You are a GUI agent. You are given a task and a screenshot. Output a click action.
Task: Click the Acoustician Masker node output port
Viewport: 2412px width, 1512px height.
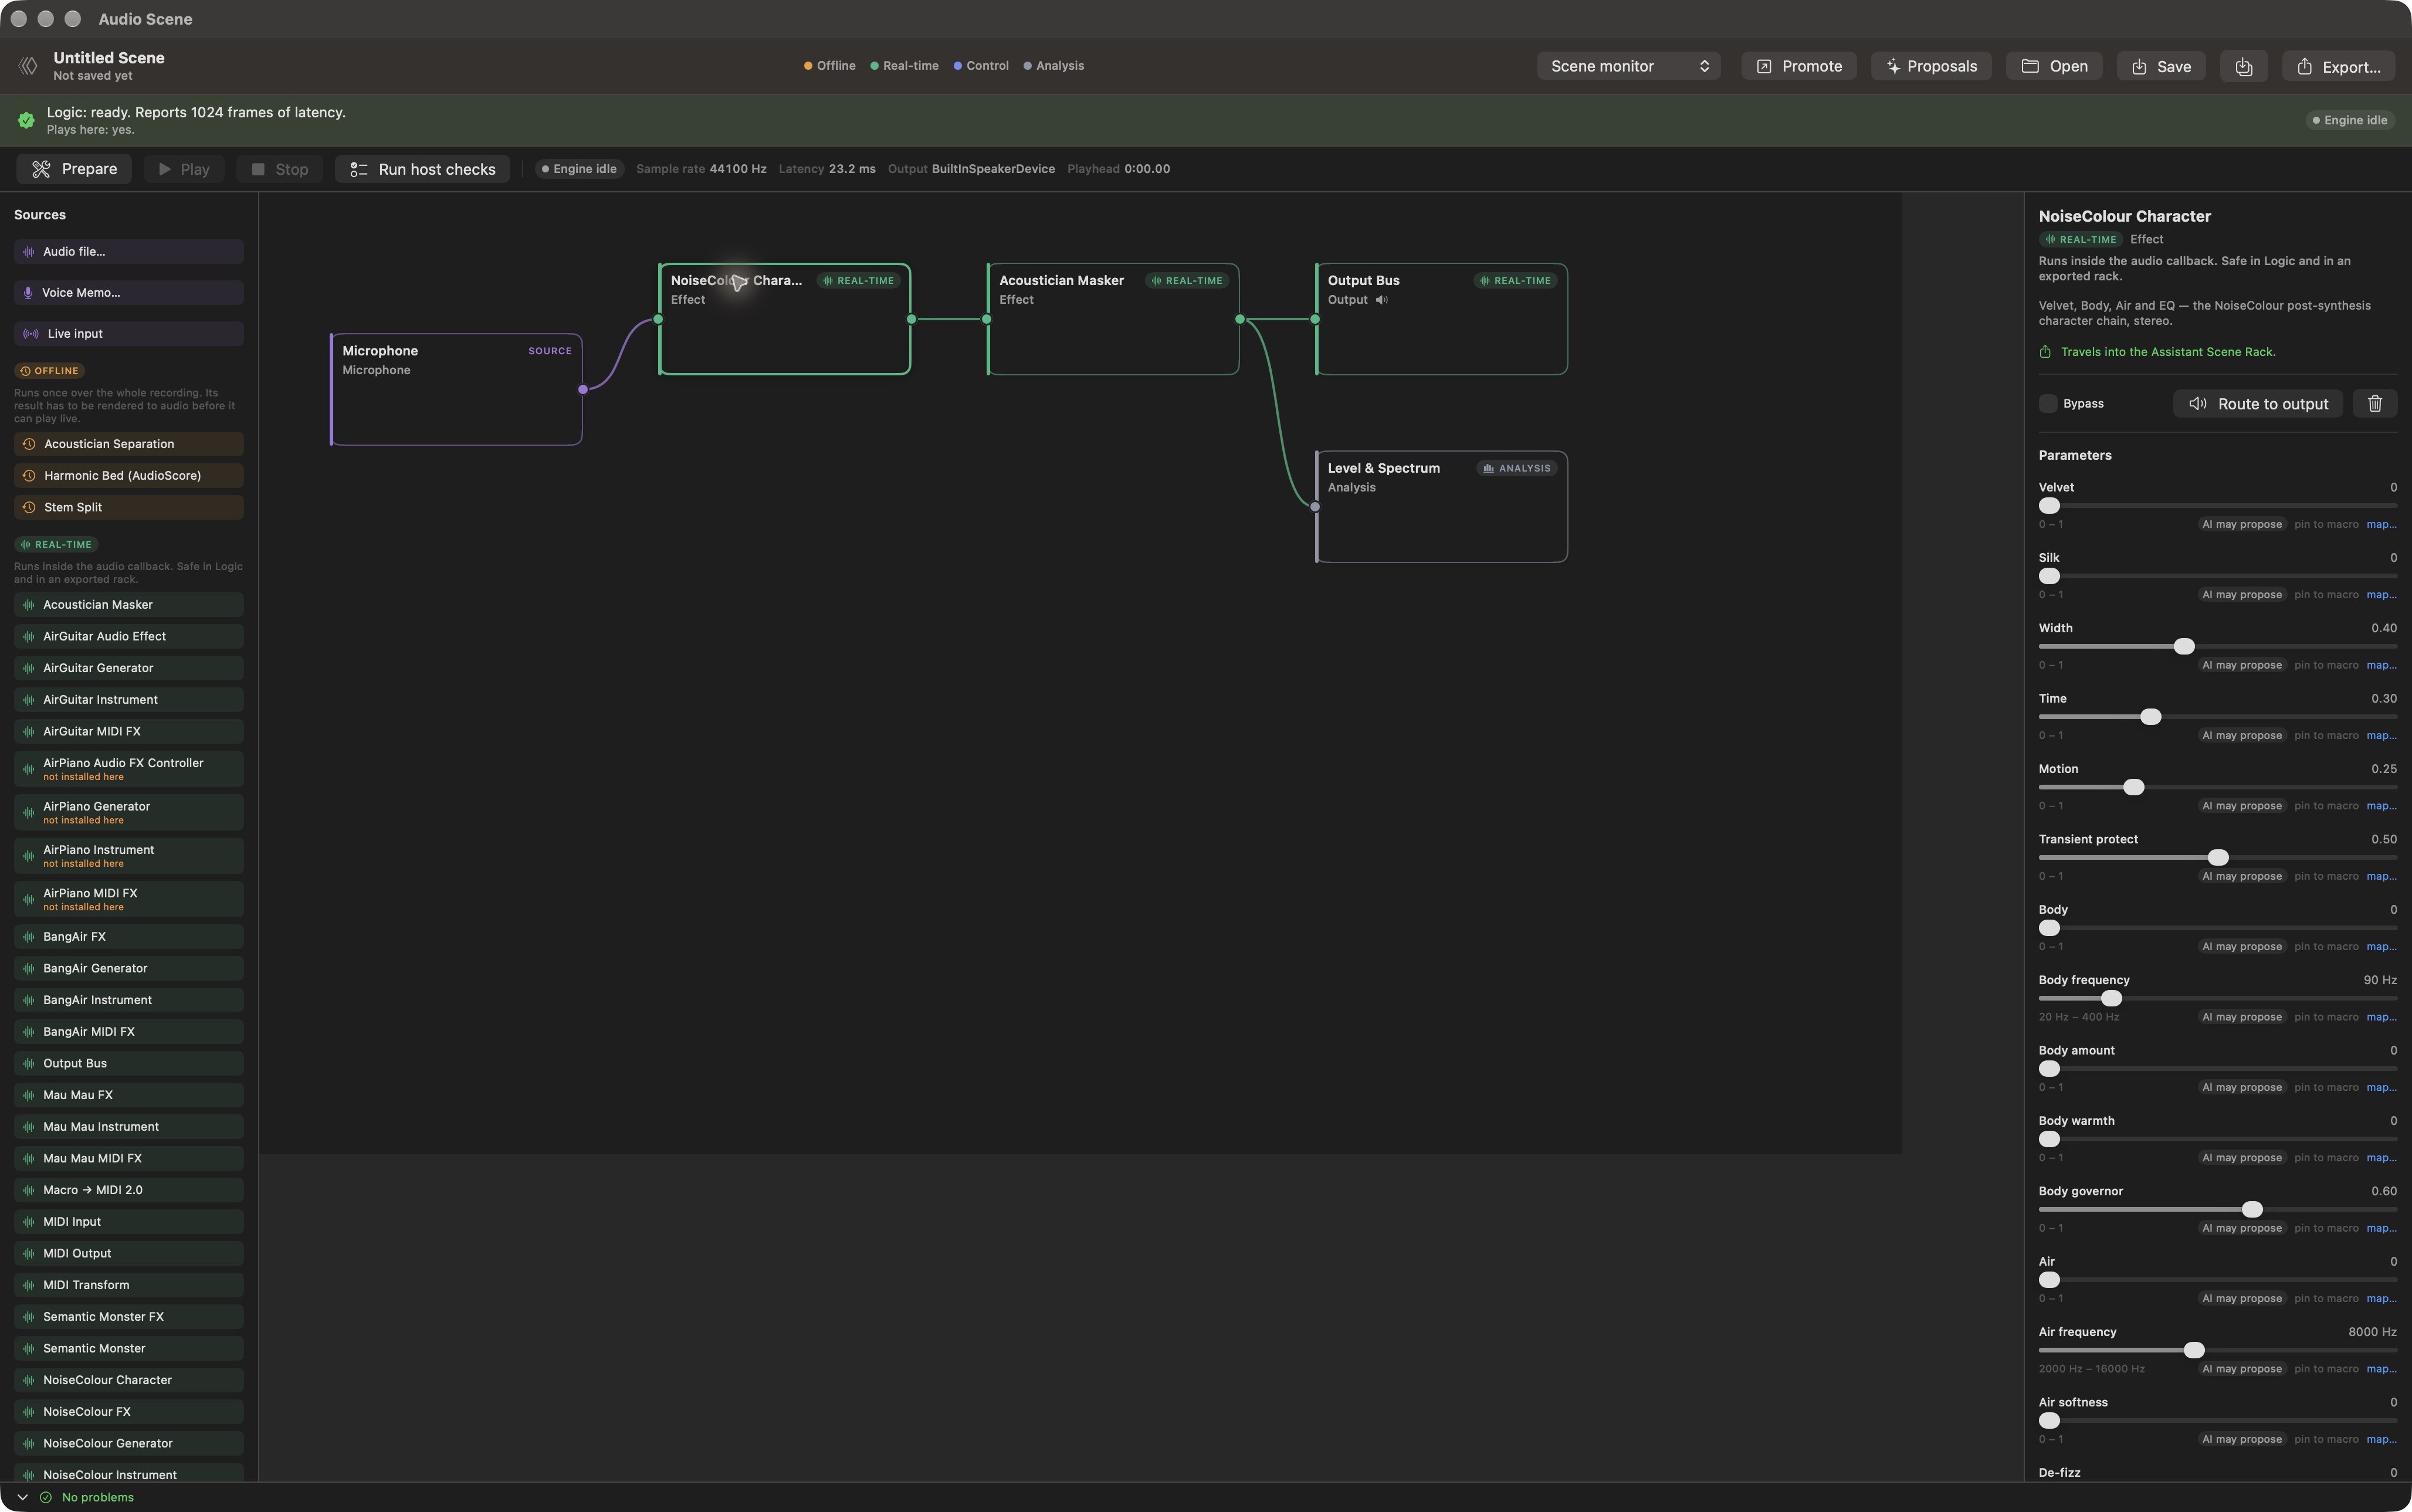tap(1240, 320)
